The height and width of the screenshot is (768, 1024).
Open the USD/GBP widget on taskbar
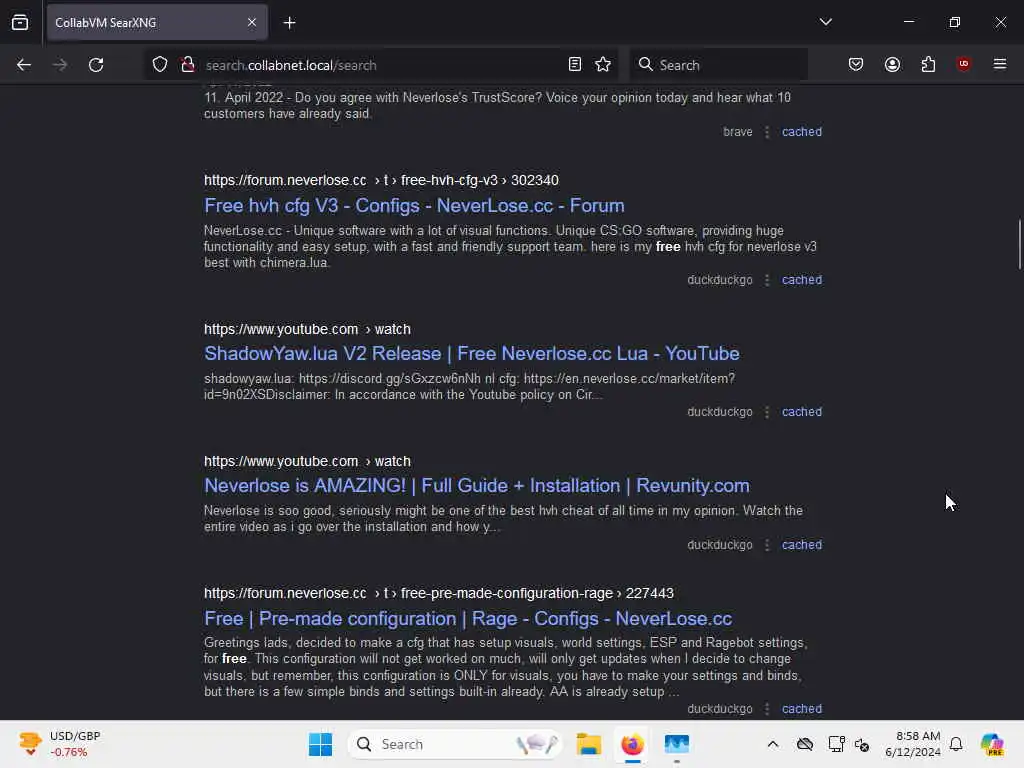point(59,744)
